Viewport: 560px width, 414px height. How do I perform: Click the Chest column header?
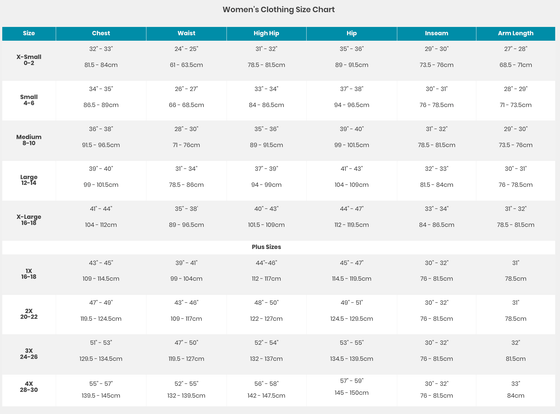point(101,33)
